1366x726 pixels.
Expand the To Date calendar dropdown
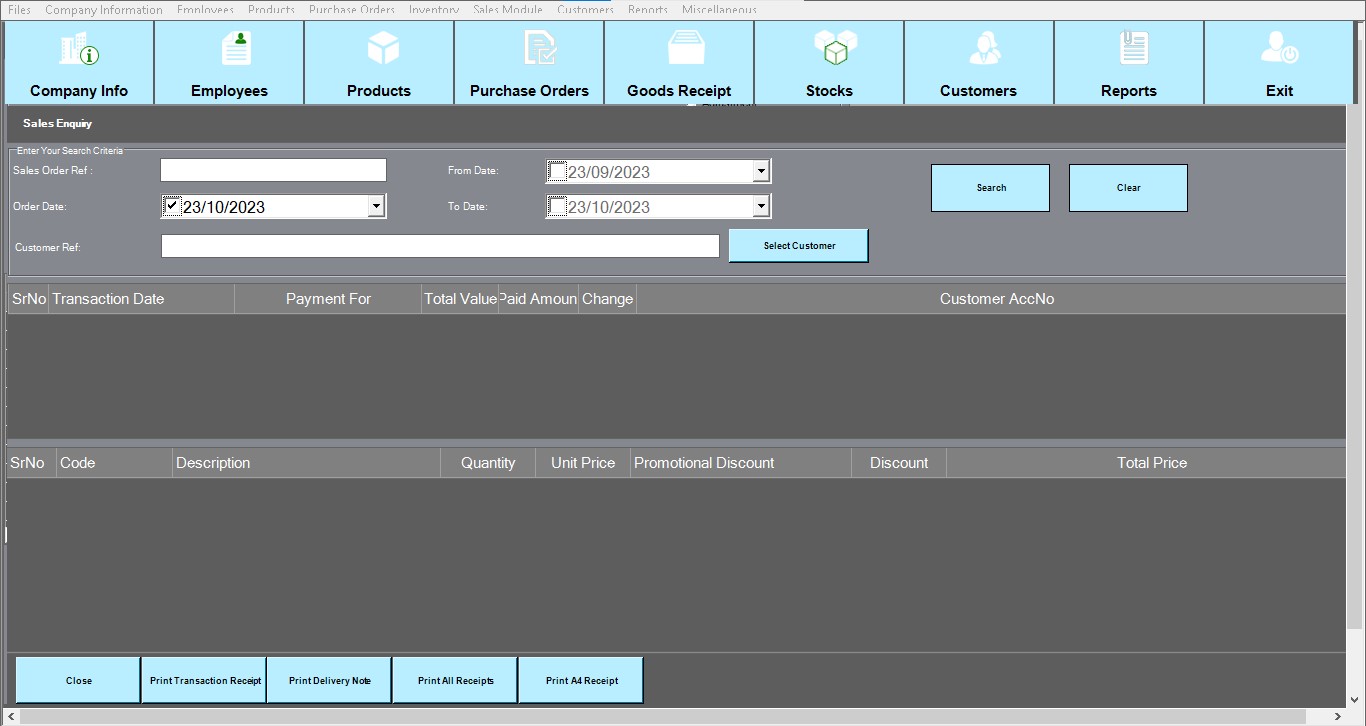(761, 206)
